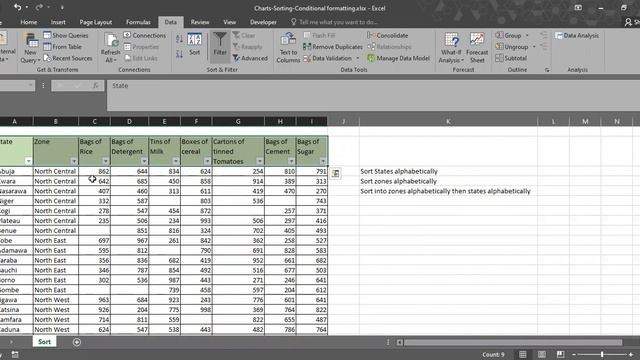Open State column filter dropdown
This screenshot has width=640, height=360.
click(28, 161)
